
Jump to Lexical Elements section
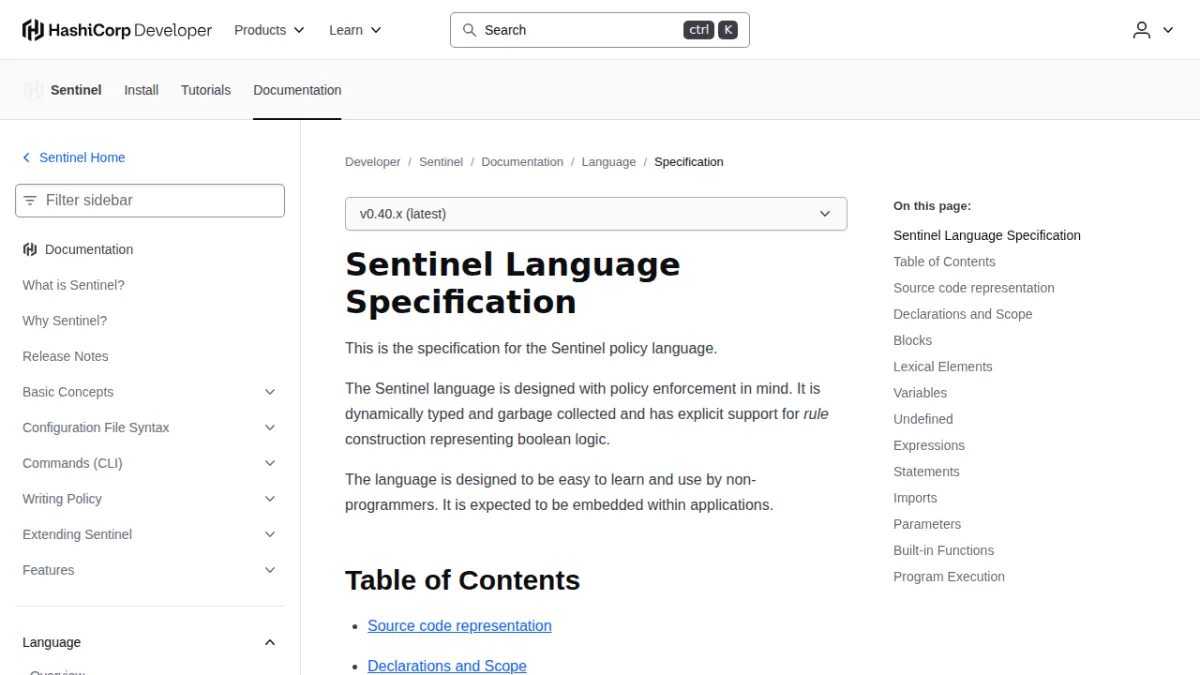tap(943, 367)
